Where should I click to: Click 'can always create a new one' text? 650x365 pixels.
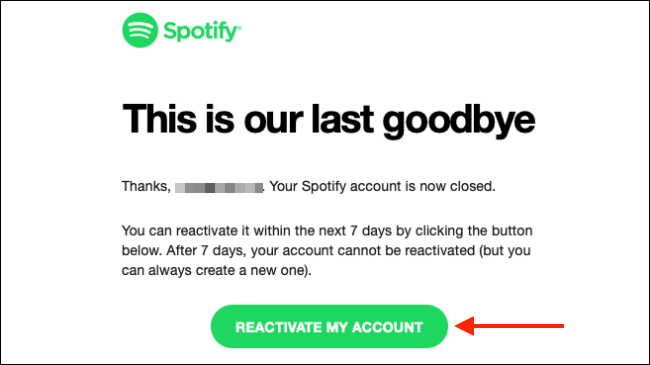pos(214,270)
